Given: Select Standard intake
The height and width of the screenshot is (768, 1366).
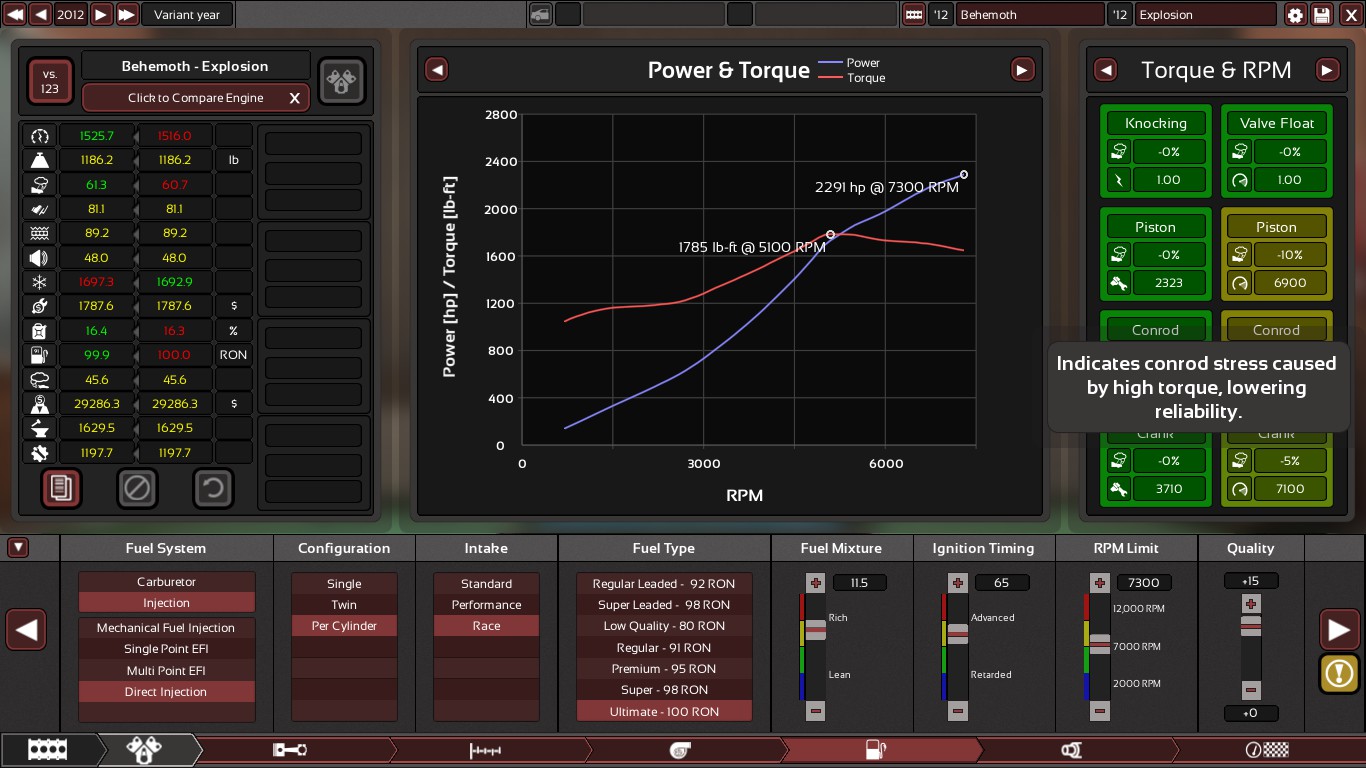Looking at the screenshot, I should point(486,584).
